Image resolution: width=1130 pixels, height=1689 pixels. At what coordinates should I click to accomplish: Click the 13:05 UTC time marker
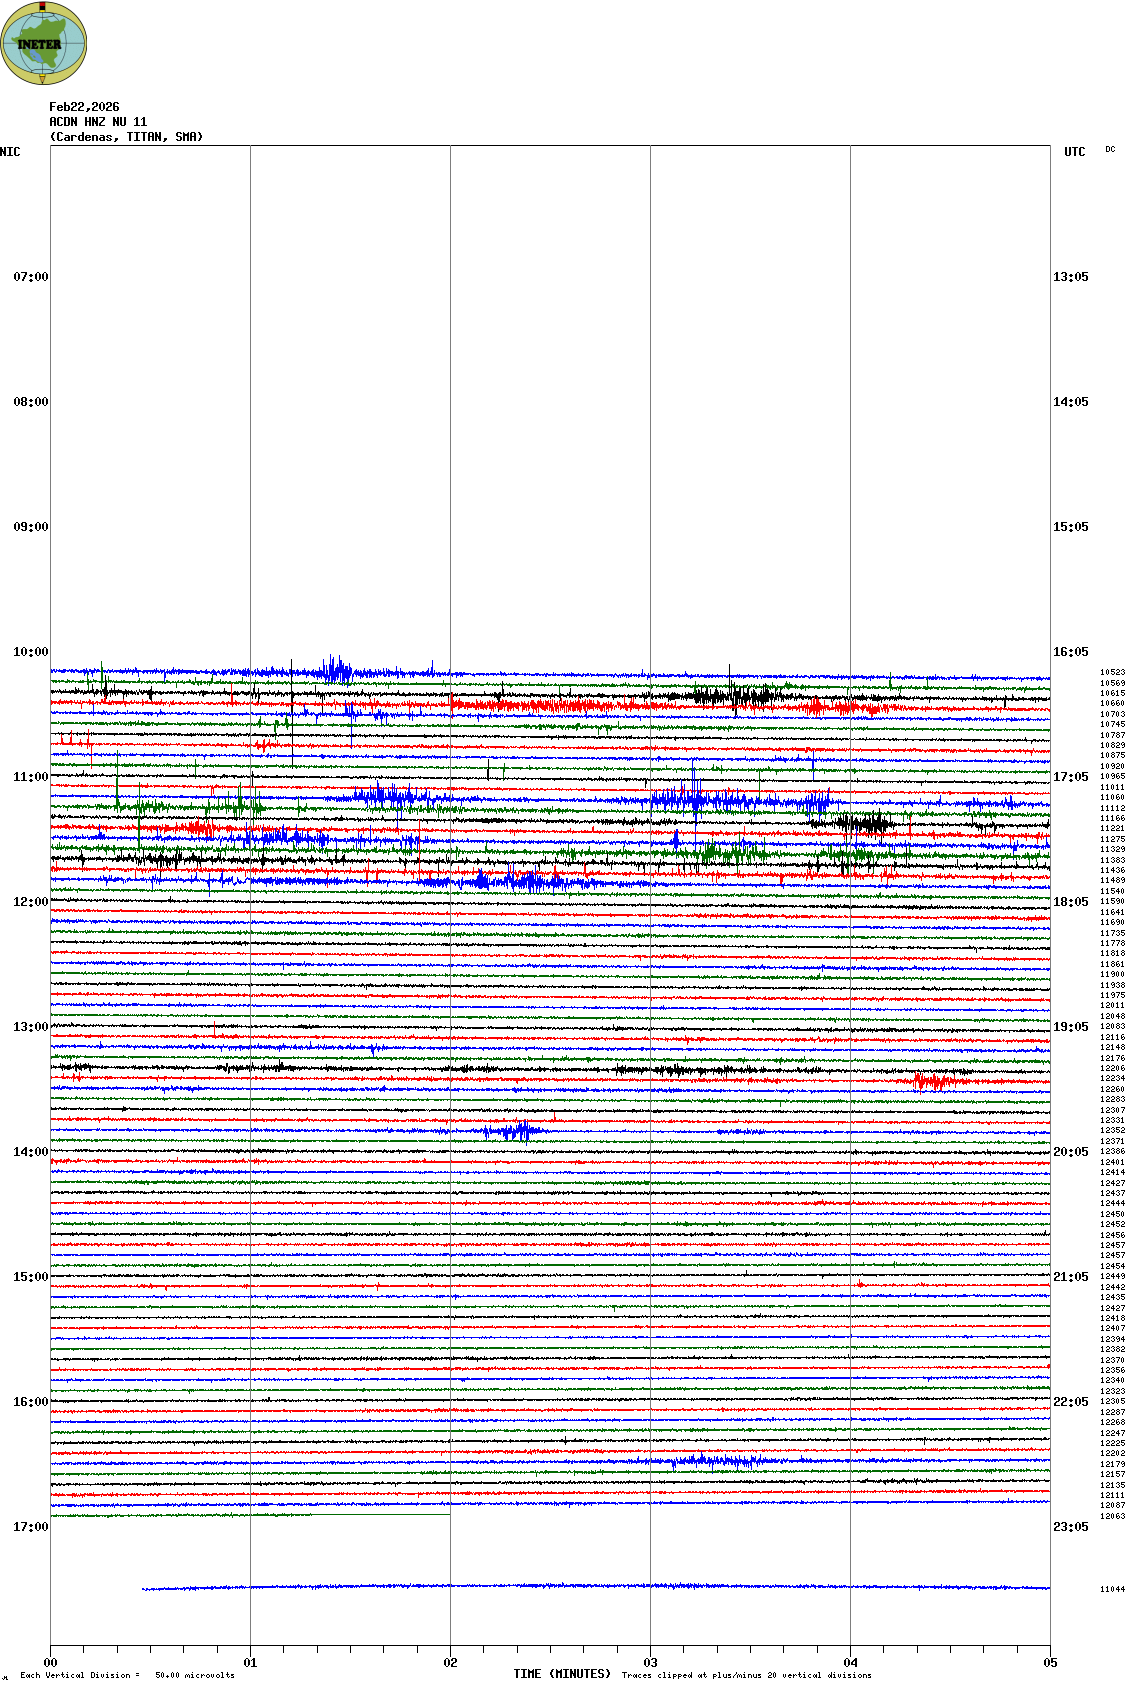click(1070, 277)
